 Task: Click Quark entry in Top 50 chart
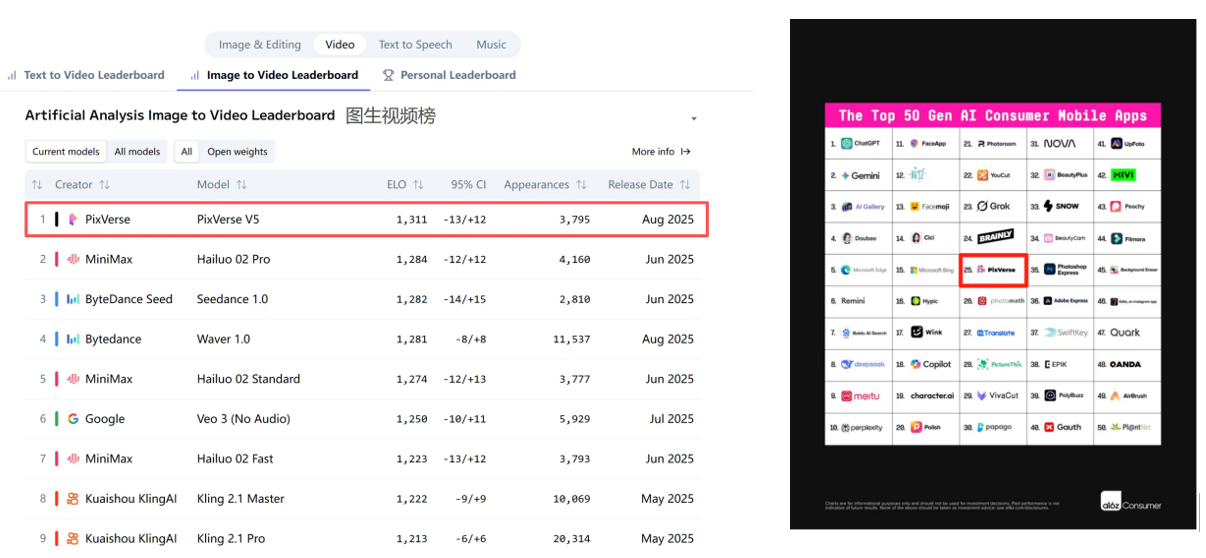coord(1124,333)
